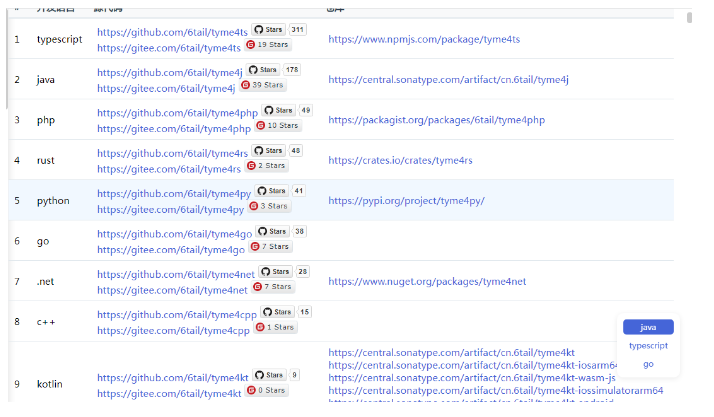
Task: Click the 48 star count badge
Action: (x=296, y=150)
